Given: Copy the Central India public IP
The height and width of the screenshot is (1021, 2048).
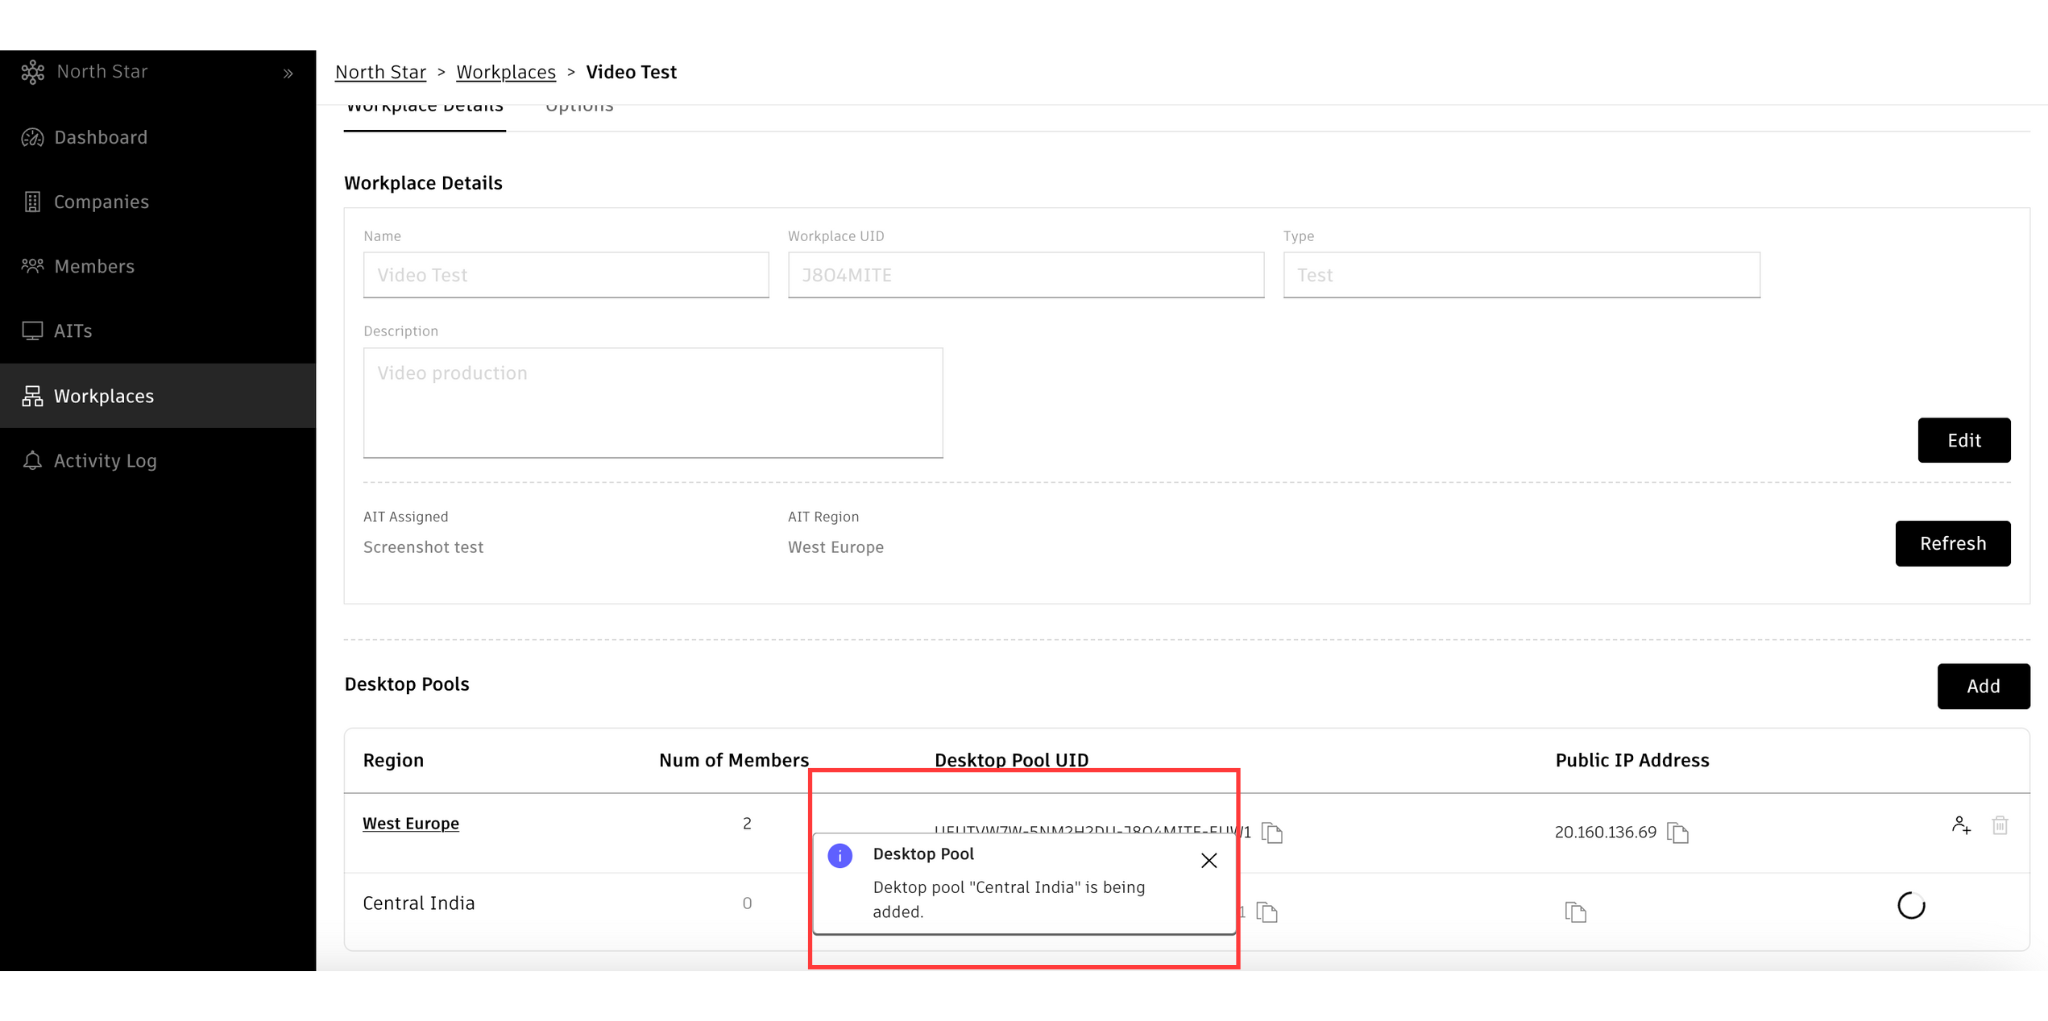Looking at the screenshot, I should 1575,912.
